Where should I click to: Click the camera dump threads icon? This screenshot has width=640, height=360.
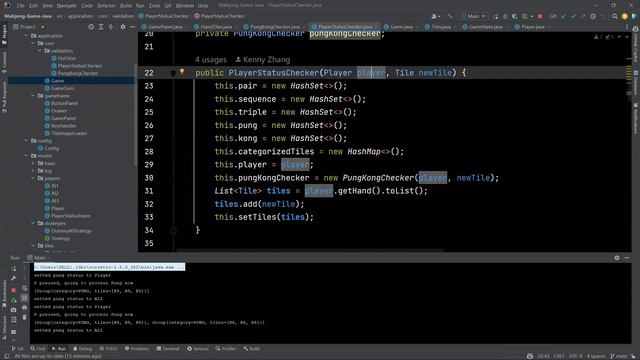(x=13, y=310)
